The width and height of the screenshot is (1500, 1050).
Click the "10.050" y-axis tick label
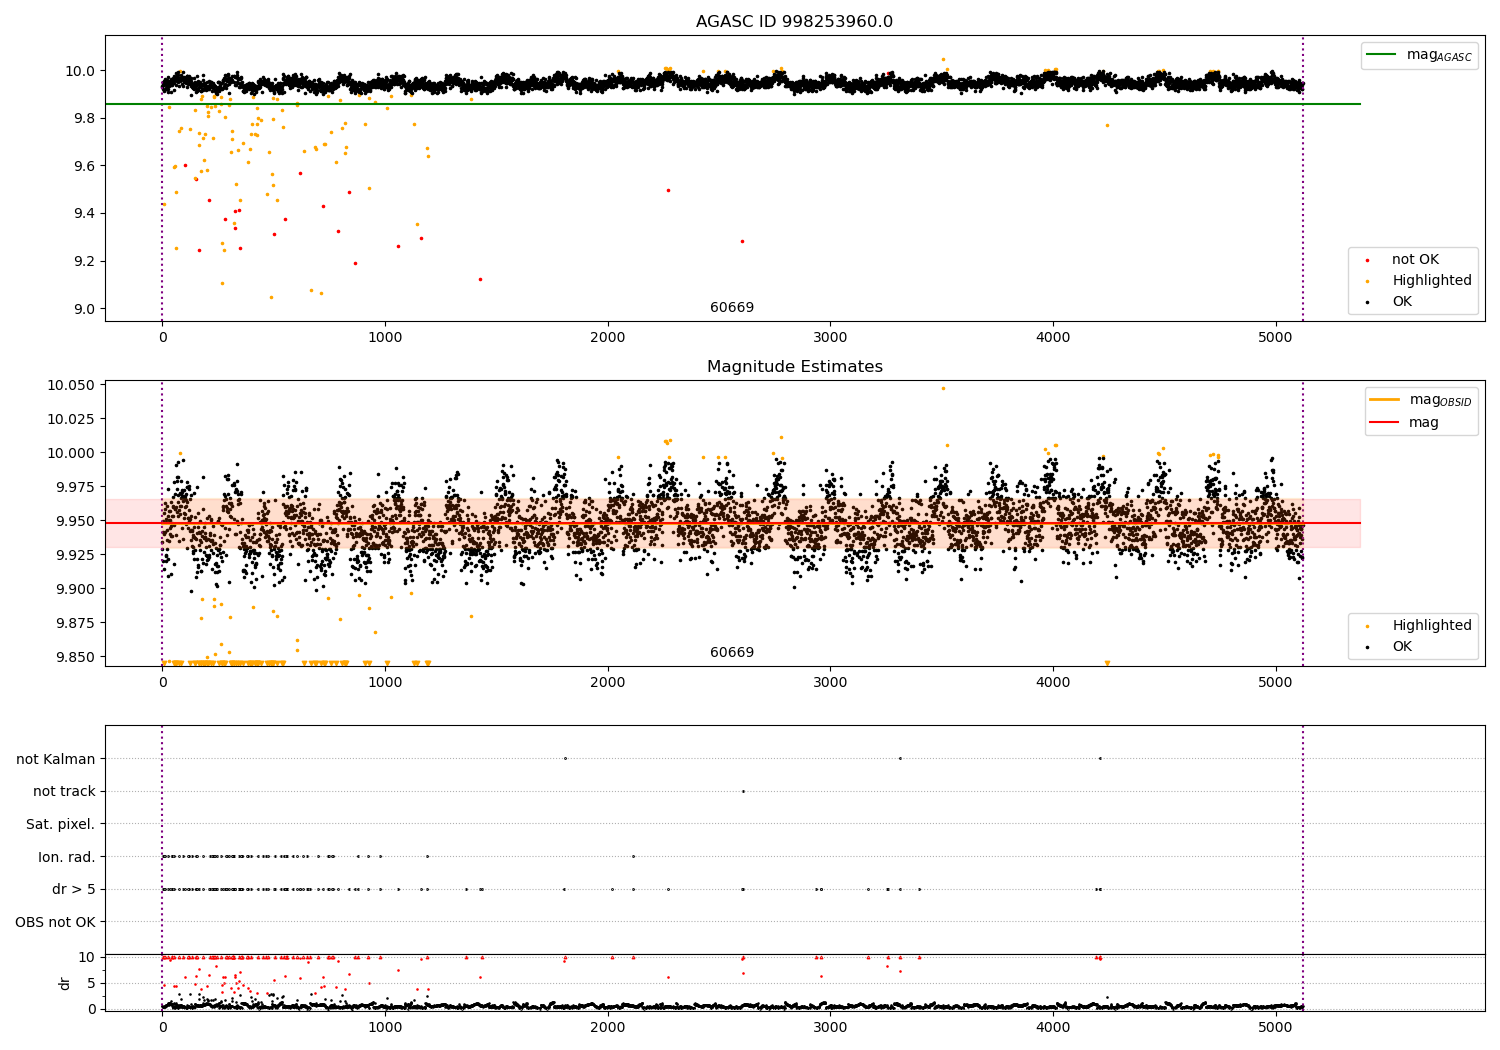click(73, 385)
